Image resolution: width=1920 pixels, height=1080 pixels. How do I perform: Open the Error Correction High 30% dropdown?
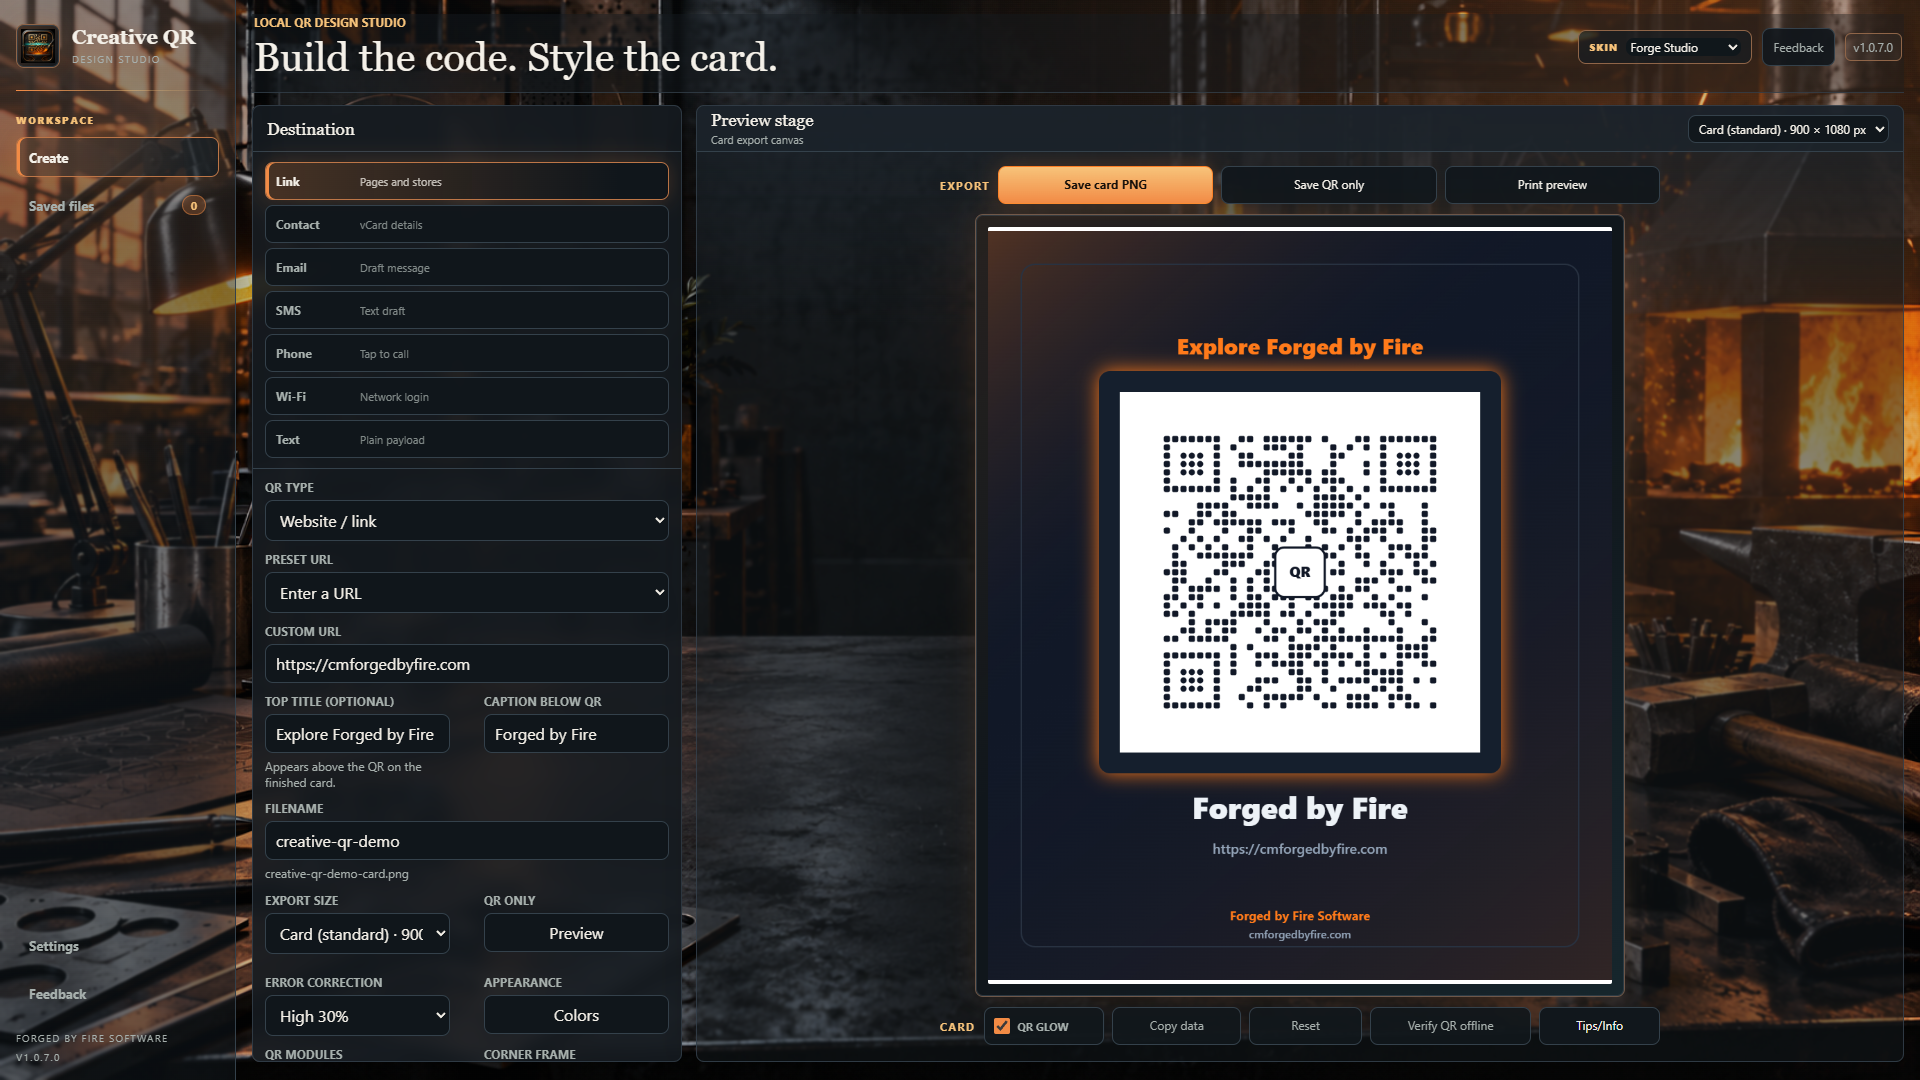click(357, 1016)
